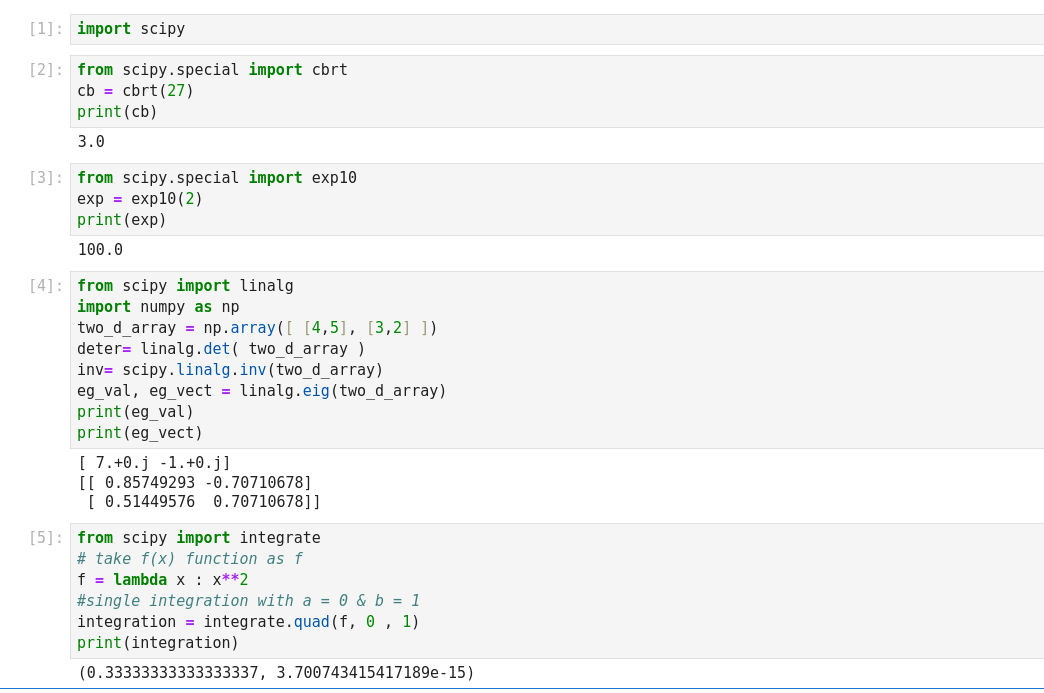Click the integrate.quad code line

248,622
